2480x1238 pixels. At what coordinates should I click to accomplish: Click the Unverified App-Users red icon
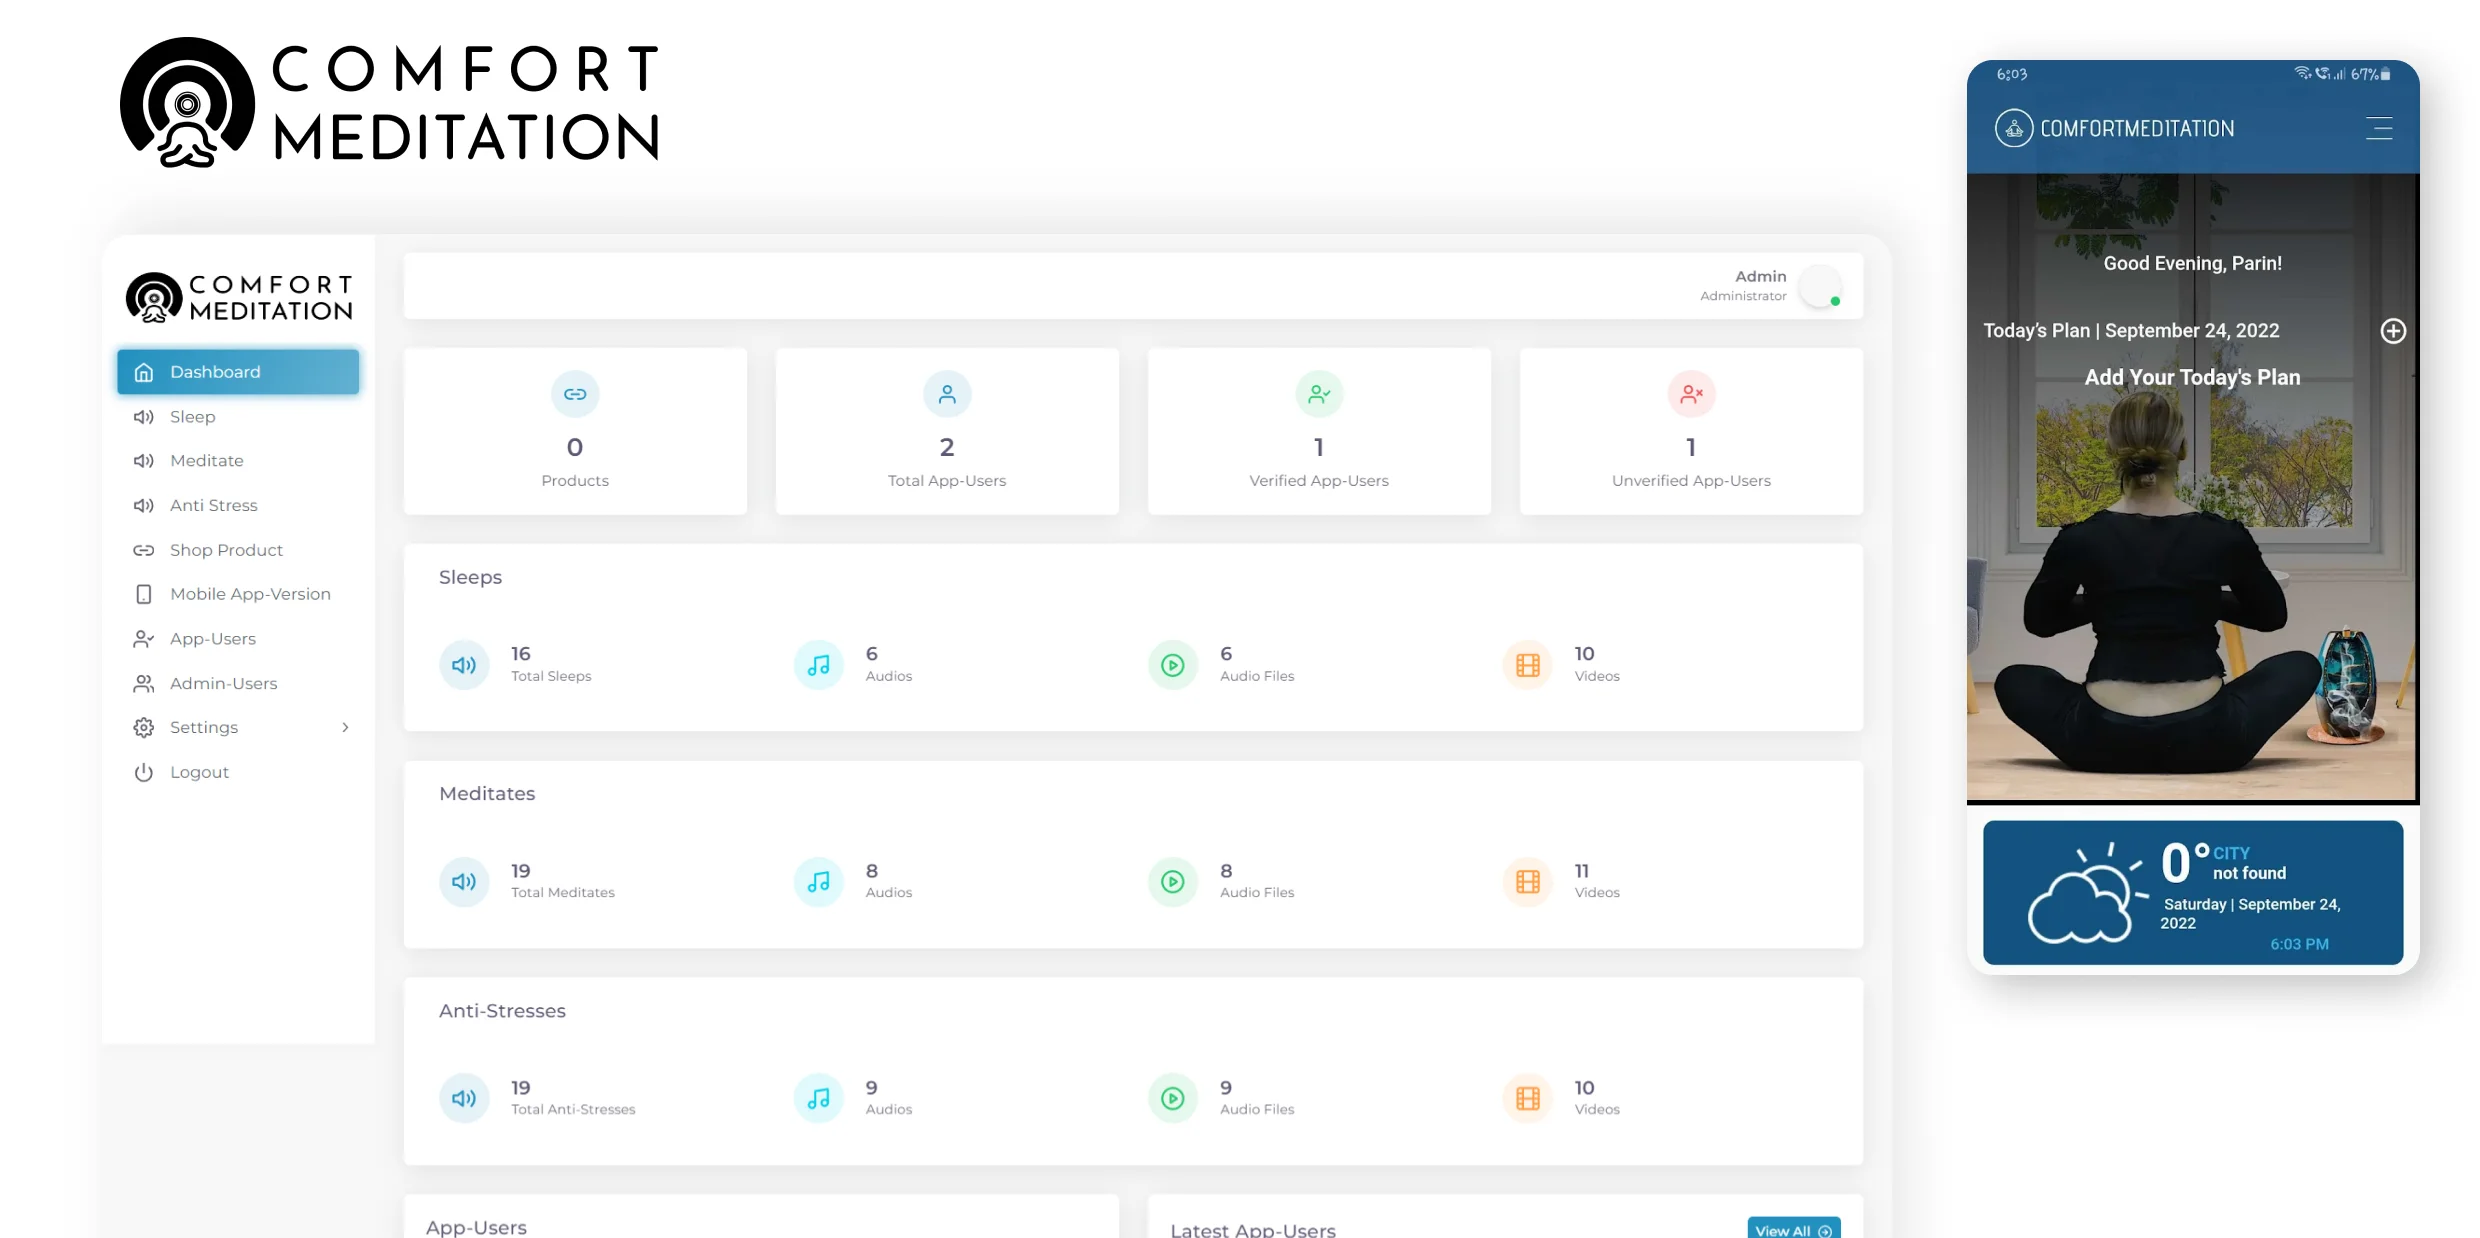point(1690,394)
